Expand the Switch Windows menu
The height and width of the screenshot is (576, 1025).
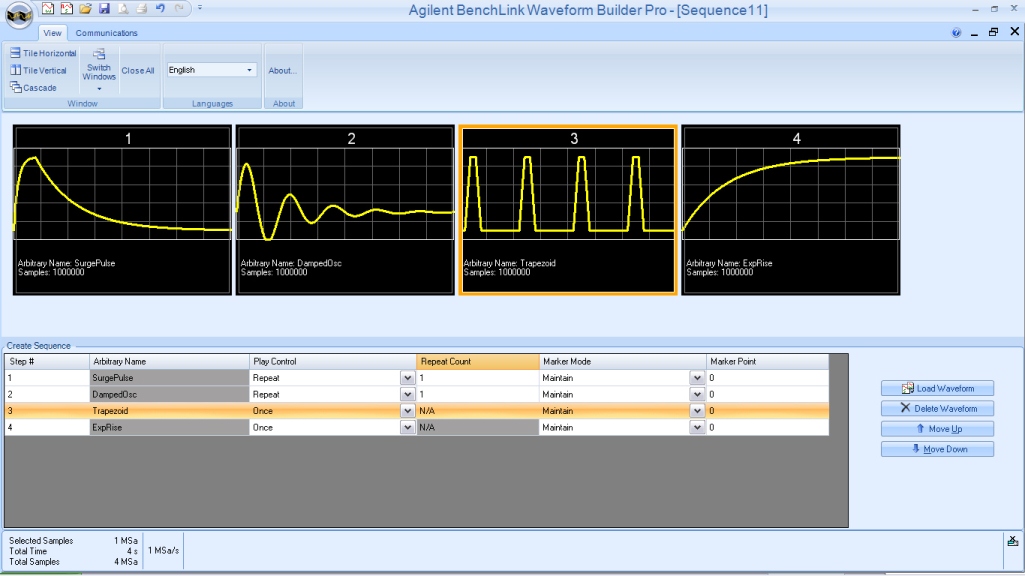click(99, 70)
